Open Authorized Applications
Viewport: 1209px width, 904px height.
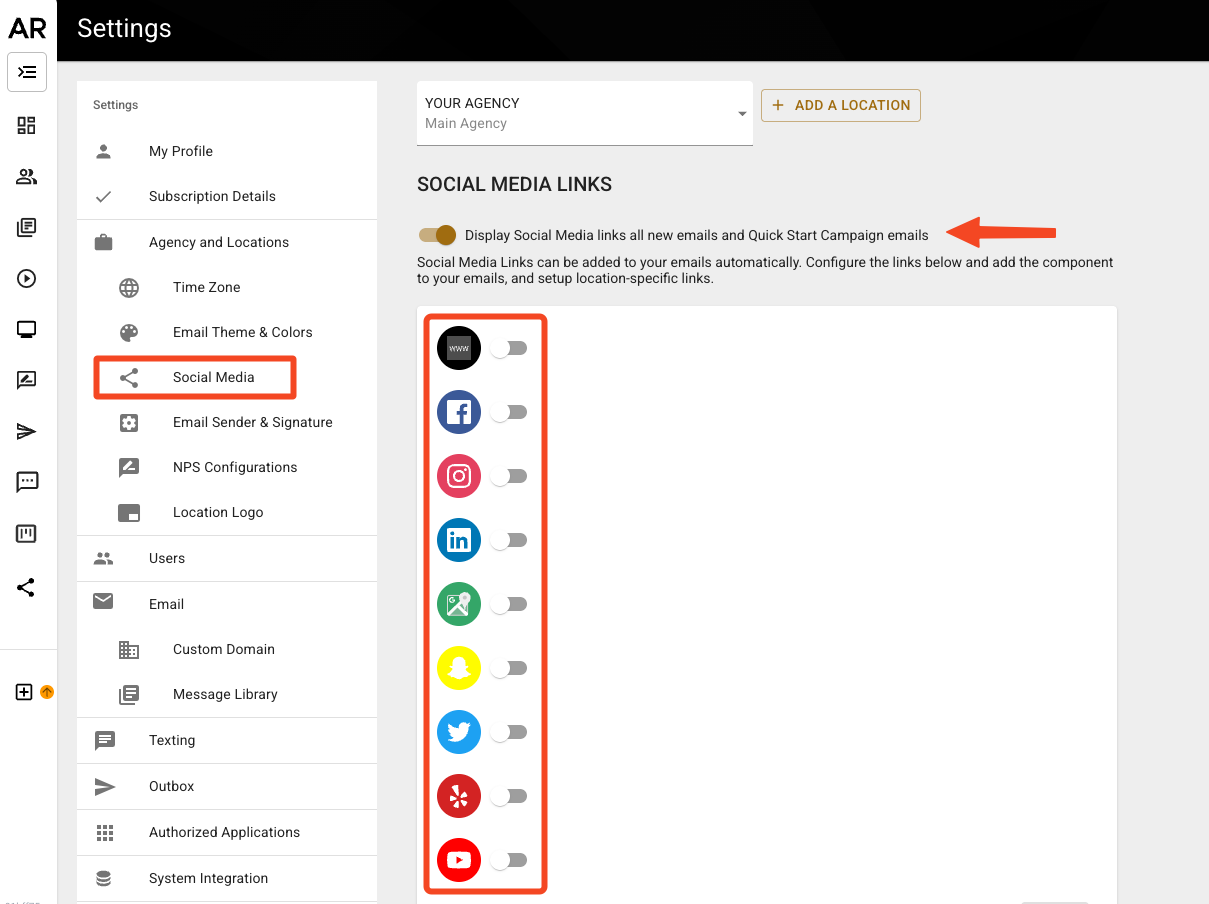(x=227, y=832)
